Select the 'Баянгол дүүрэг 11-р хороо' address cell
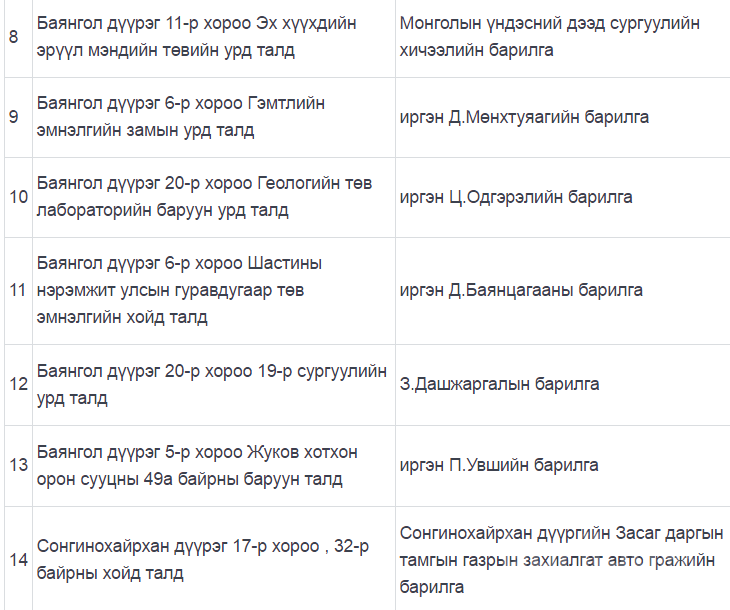The width and height of the screenshot is (730, 610). pos(212,36)
